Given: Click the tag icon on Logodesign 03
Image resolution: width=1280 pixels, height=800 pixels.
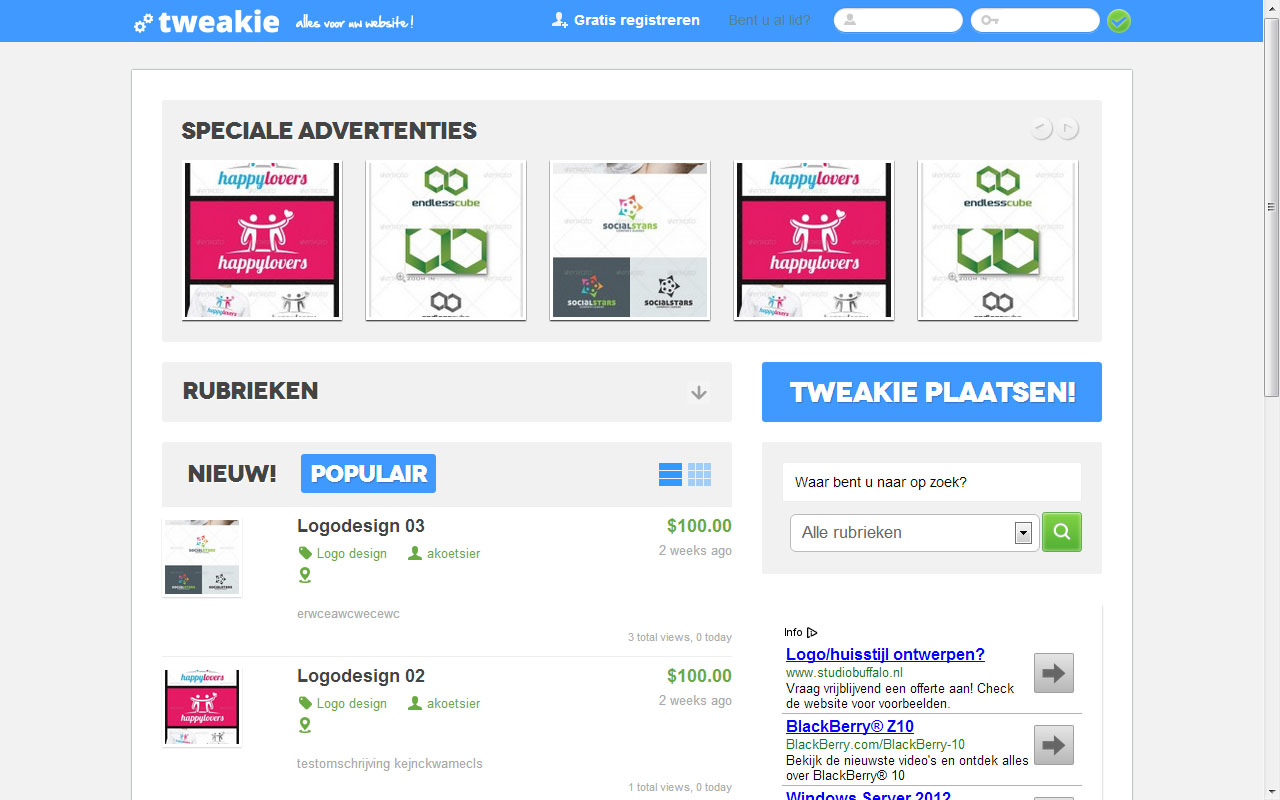Looking at the screenshot, I should 305,553.
